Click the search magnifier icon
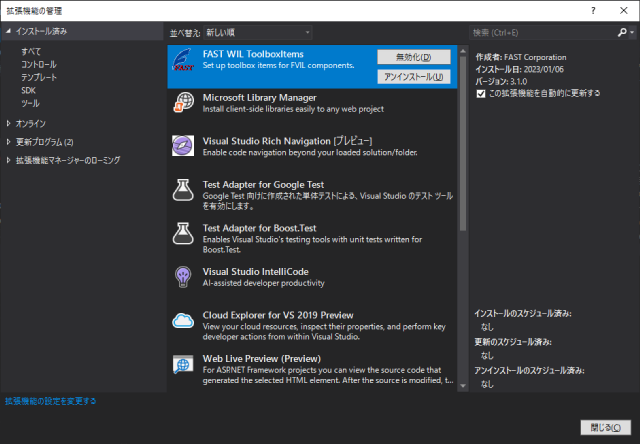Screen dimensions: 640x444 point(622,32)
